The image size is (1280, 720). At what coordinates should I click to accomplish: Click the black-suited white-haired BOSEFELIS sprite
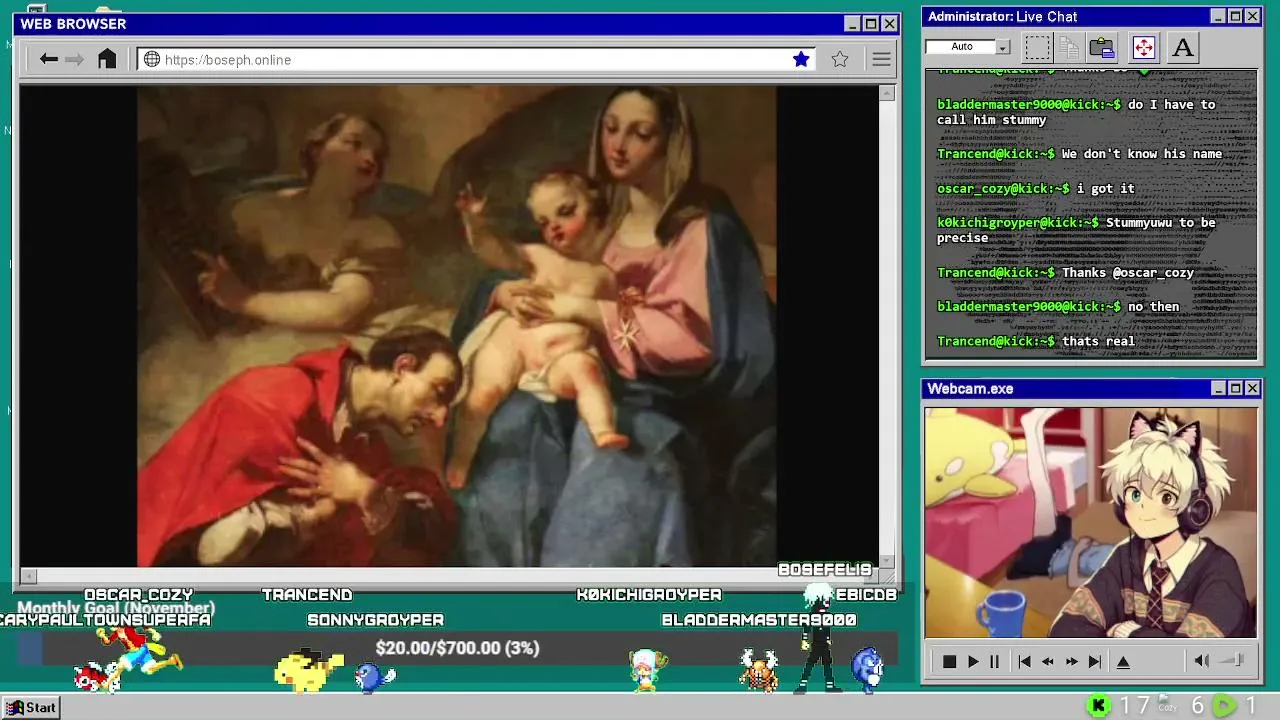(x=820, y=640)
